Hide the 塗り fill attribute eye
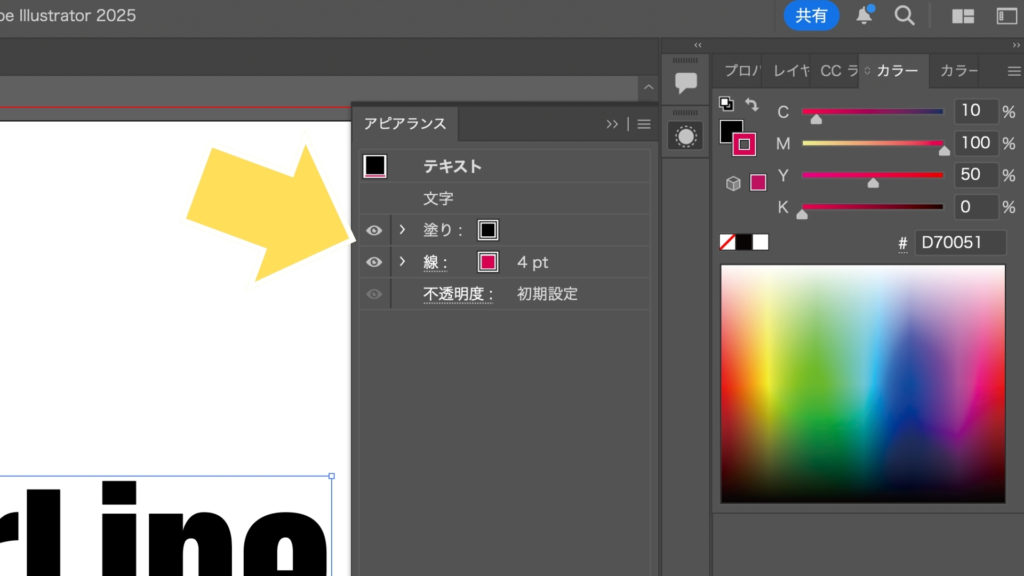This screenshot has width=1024, height=576. pyautogui.click(x=374, y=230)
